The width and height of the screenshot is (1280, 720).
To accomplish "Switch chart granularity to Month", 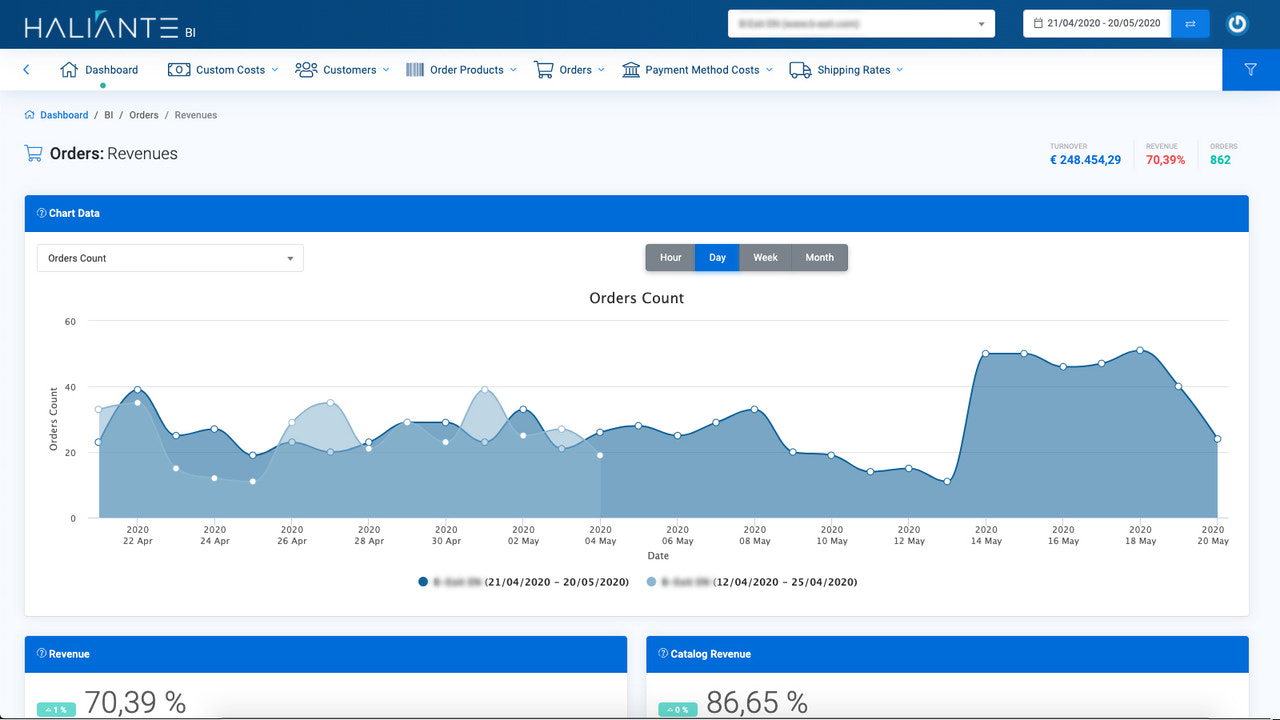I will pos(819,257).
